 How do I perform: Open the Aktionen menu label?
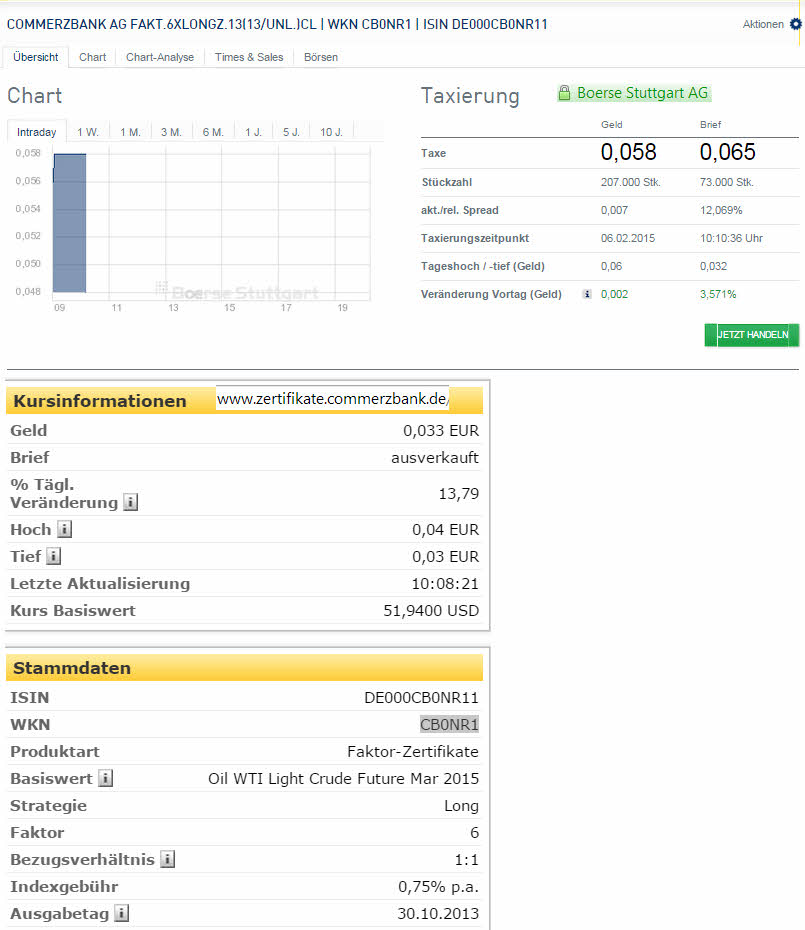[763, 24]
